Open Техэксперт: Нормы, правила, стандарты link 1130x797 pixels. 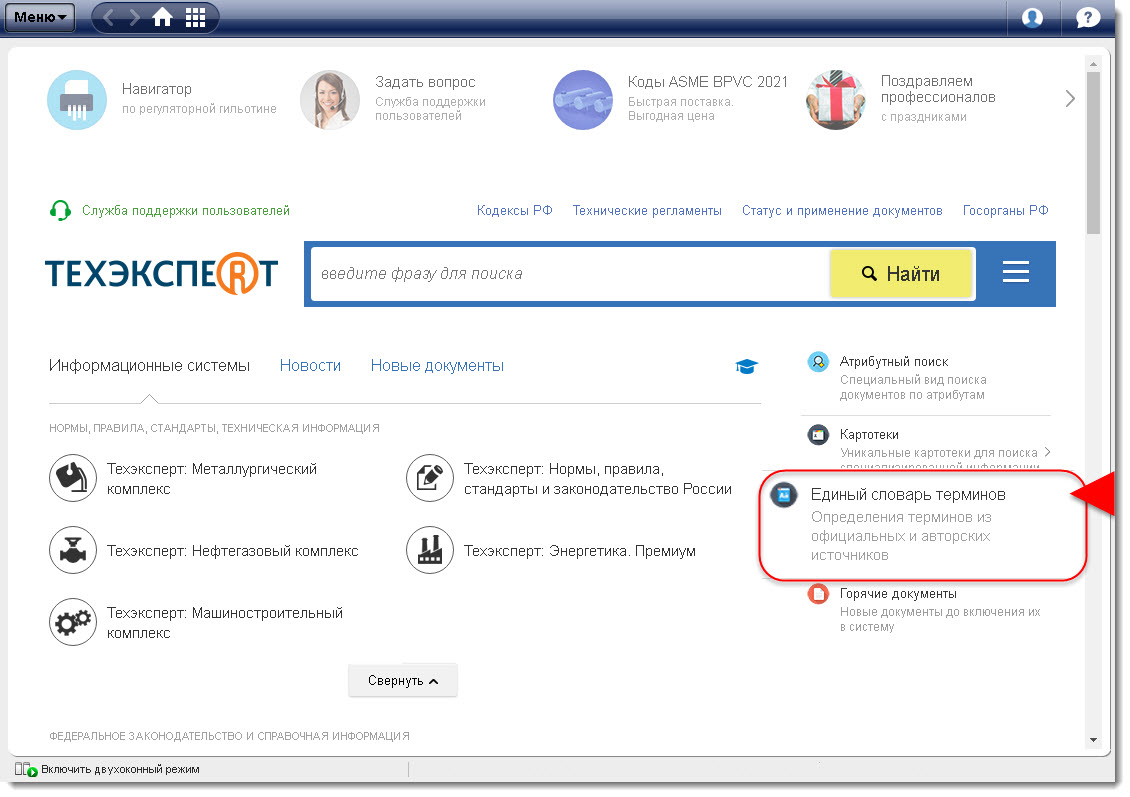[x=597, y=478]
